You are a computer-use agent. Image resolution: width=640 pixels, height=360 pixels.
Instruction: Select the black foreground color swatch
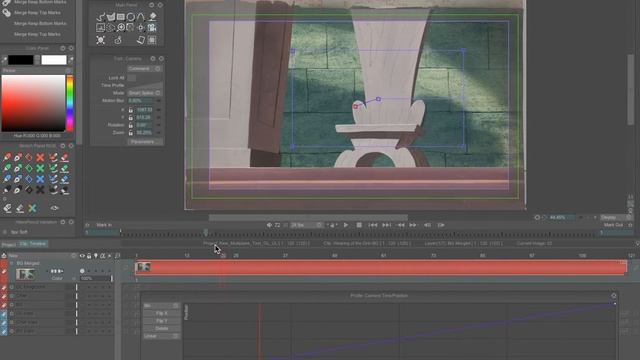point(20,60)
